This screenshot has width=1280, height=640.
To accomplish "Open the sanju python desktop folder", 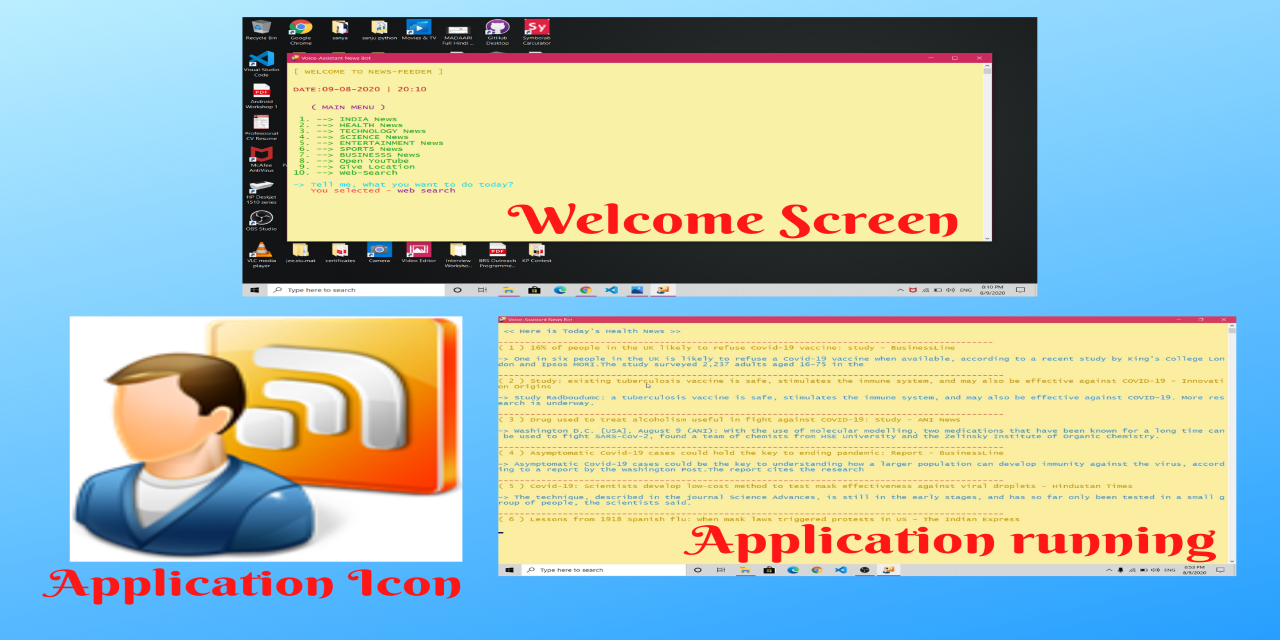I will pyautogui.click(x=379, y=31).
